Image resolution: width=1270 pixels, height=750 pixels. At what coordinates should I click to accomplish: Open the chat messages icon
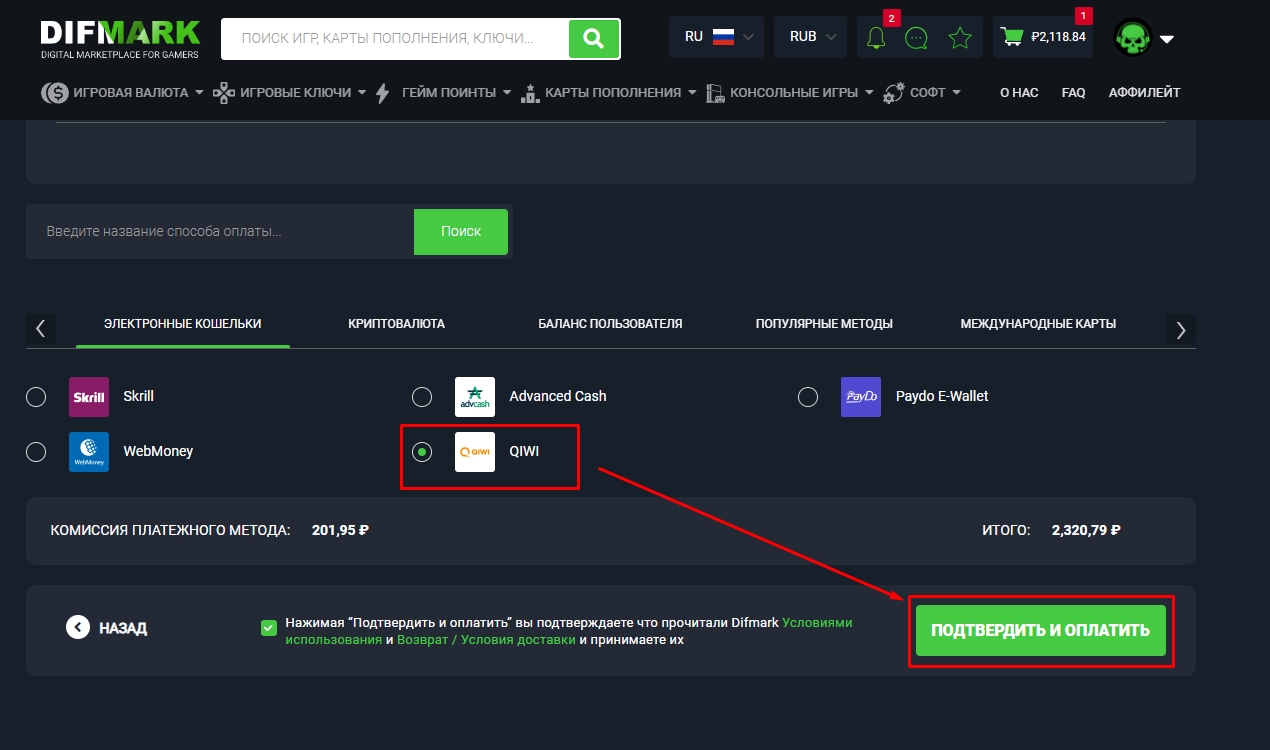click(x=916, y=38)
